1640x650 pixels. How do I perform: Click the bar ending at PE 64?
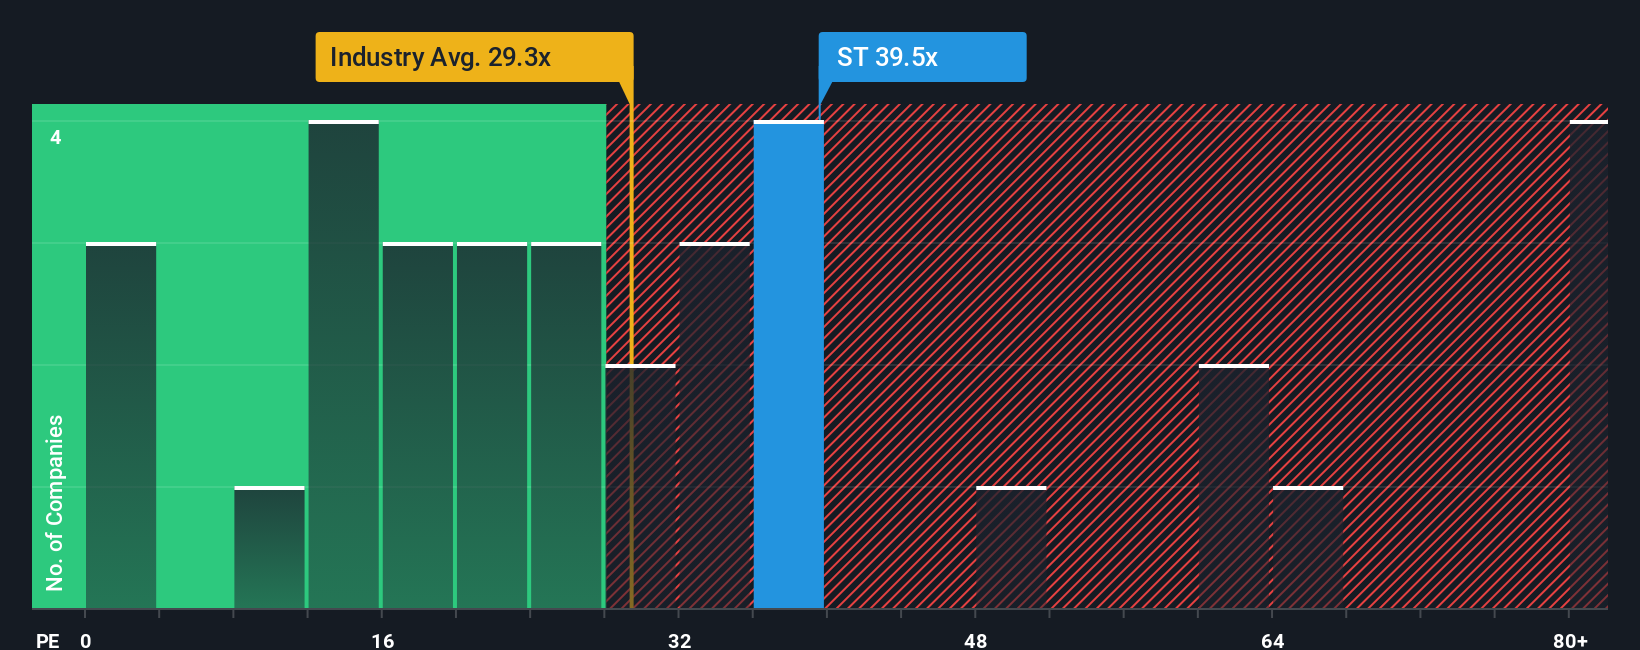pyautogui.click(x=1234, y=487)
